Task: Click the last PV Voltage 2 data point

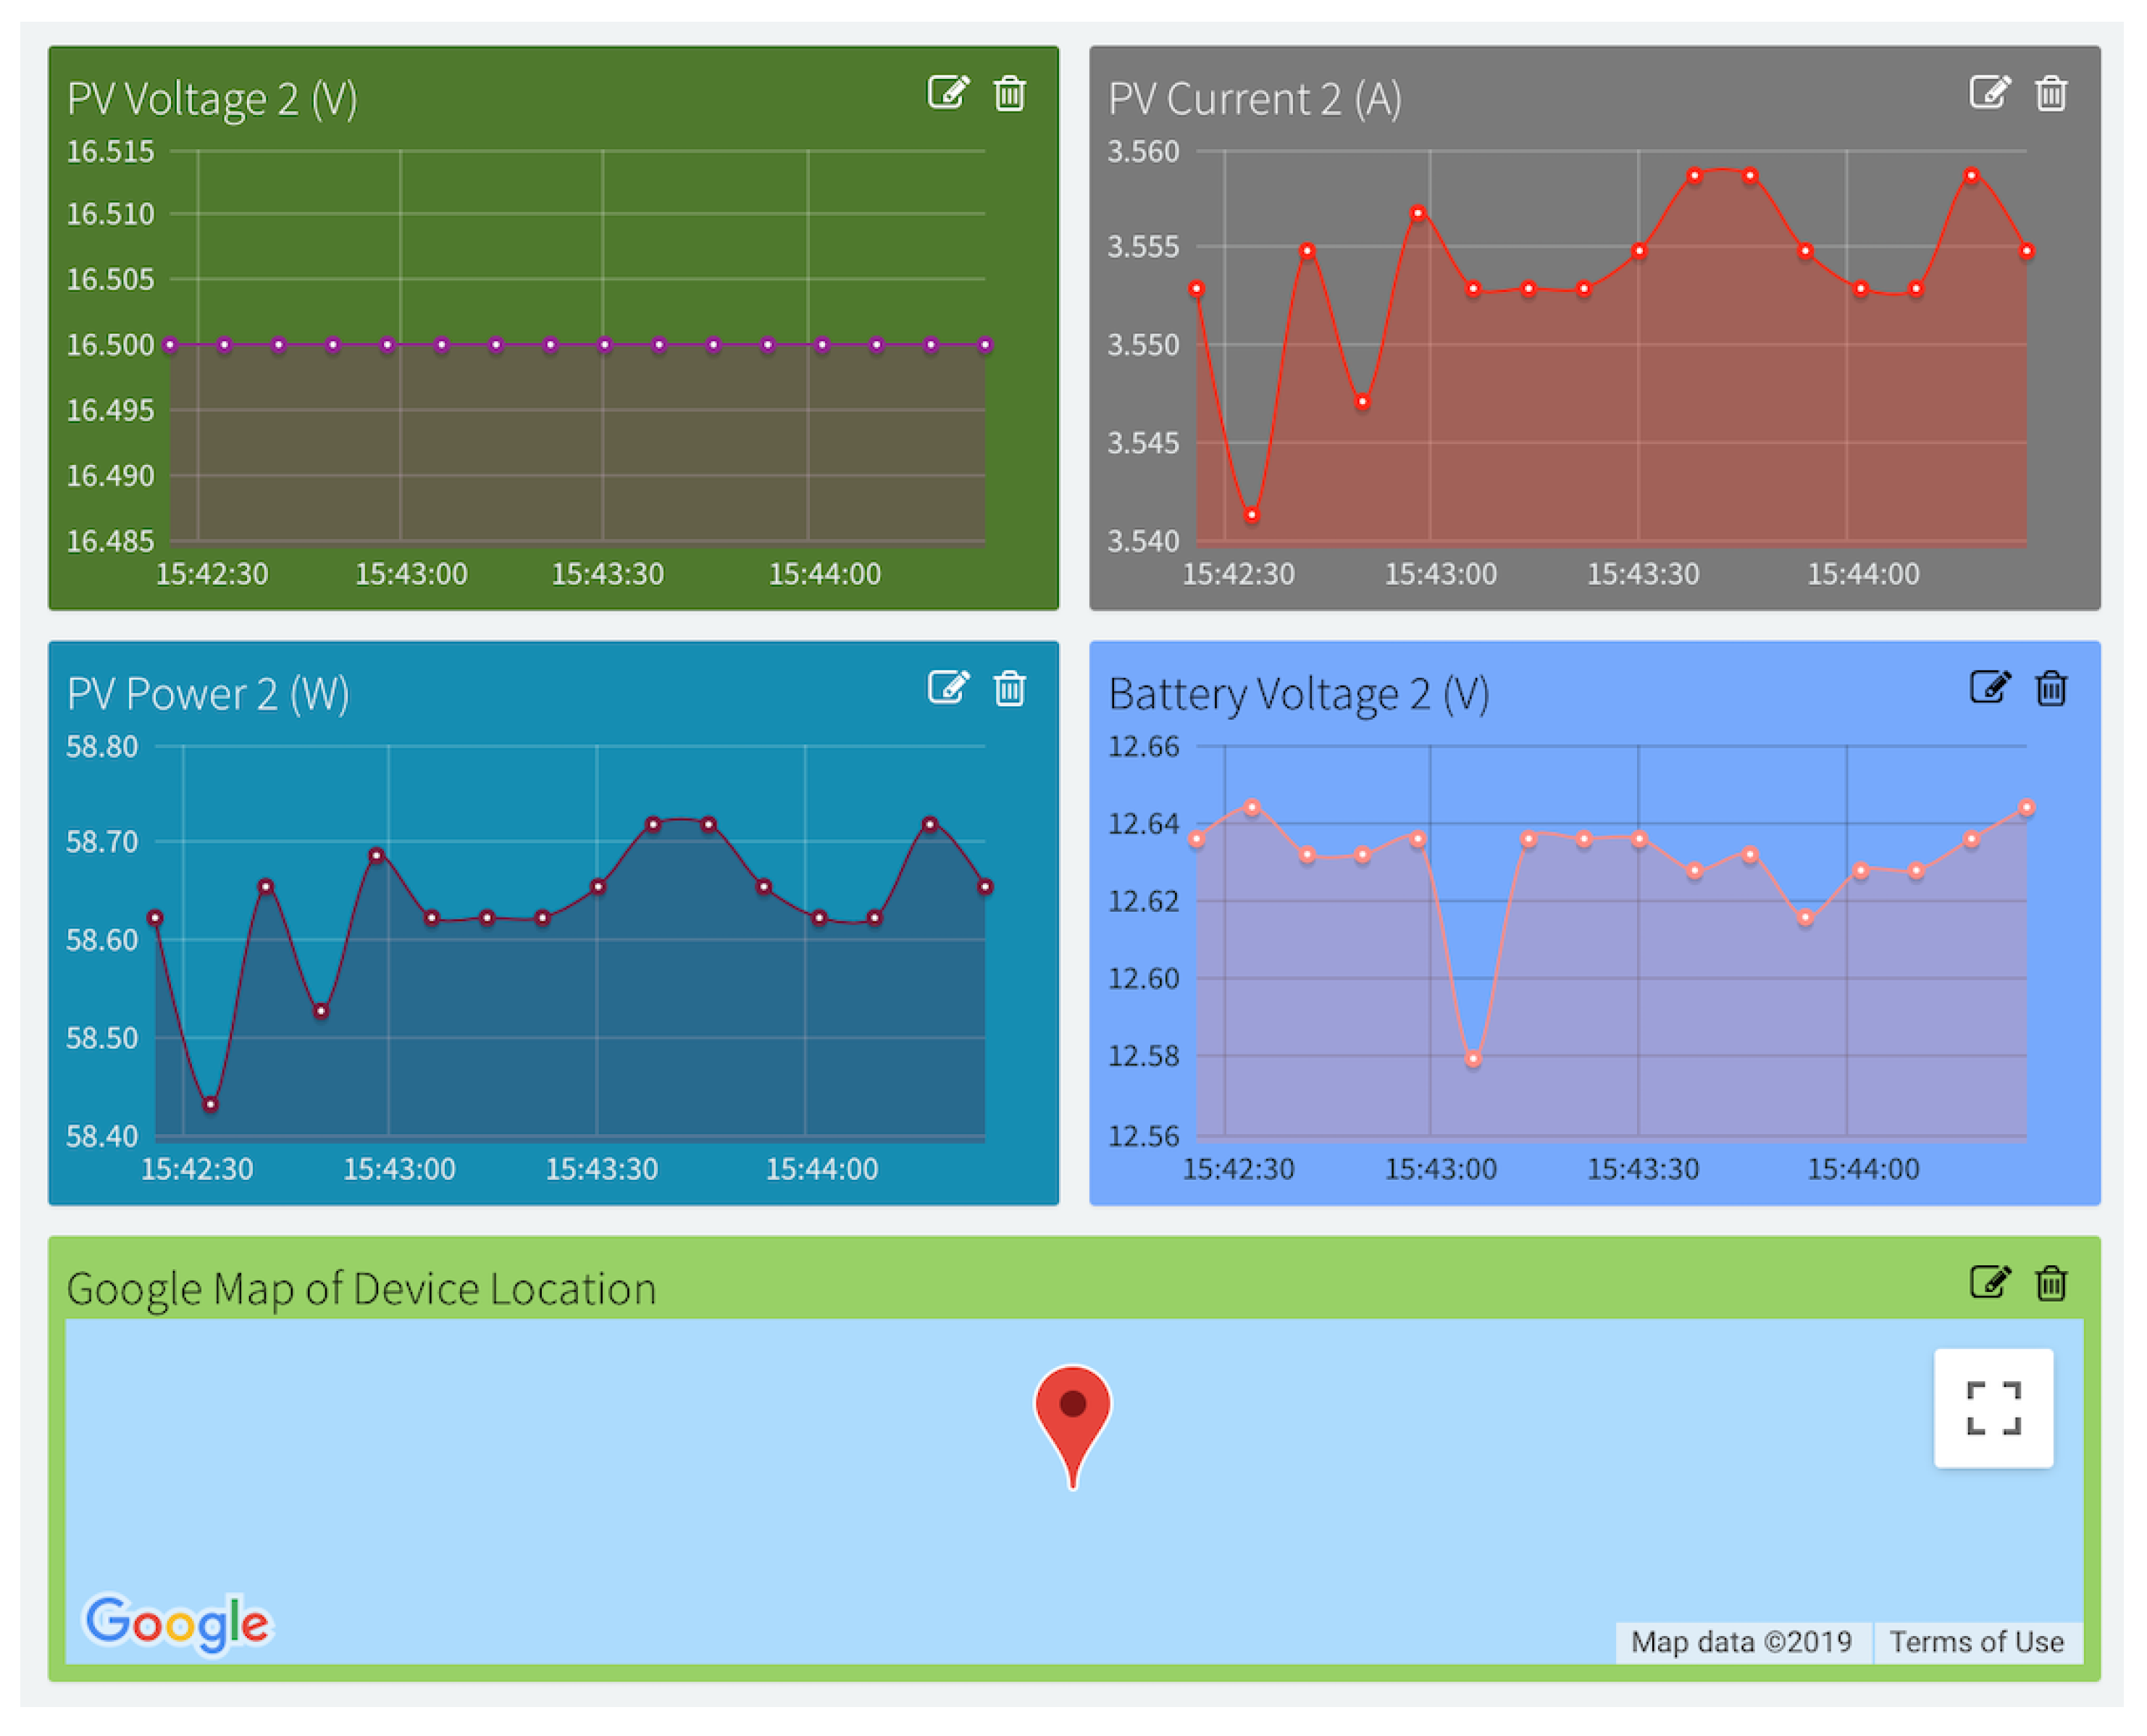Action: (x=985, y=345)
